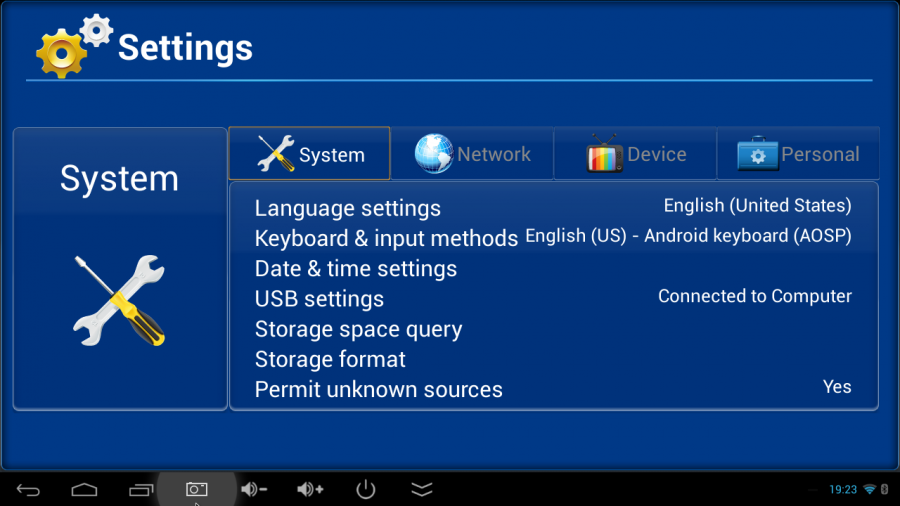Image resolution: width=900 pixels, height=506 pixels.
Task: Tap the power icon
Action: tap(366, 489)
